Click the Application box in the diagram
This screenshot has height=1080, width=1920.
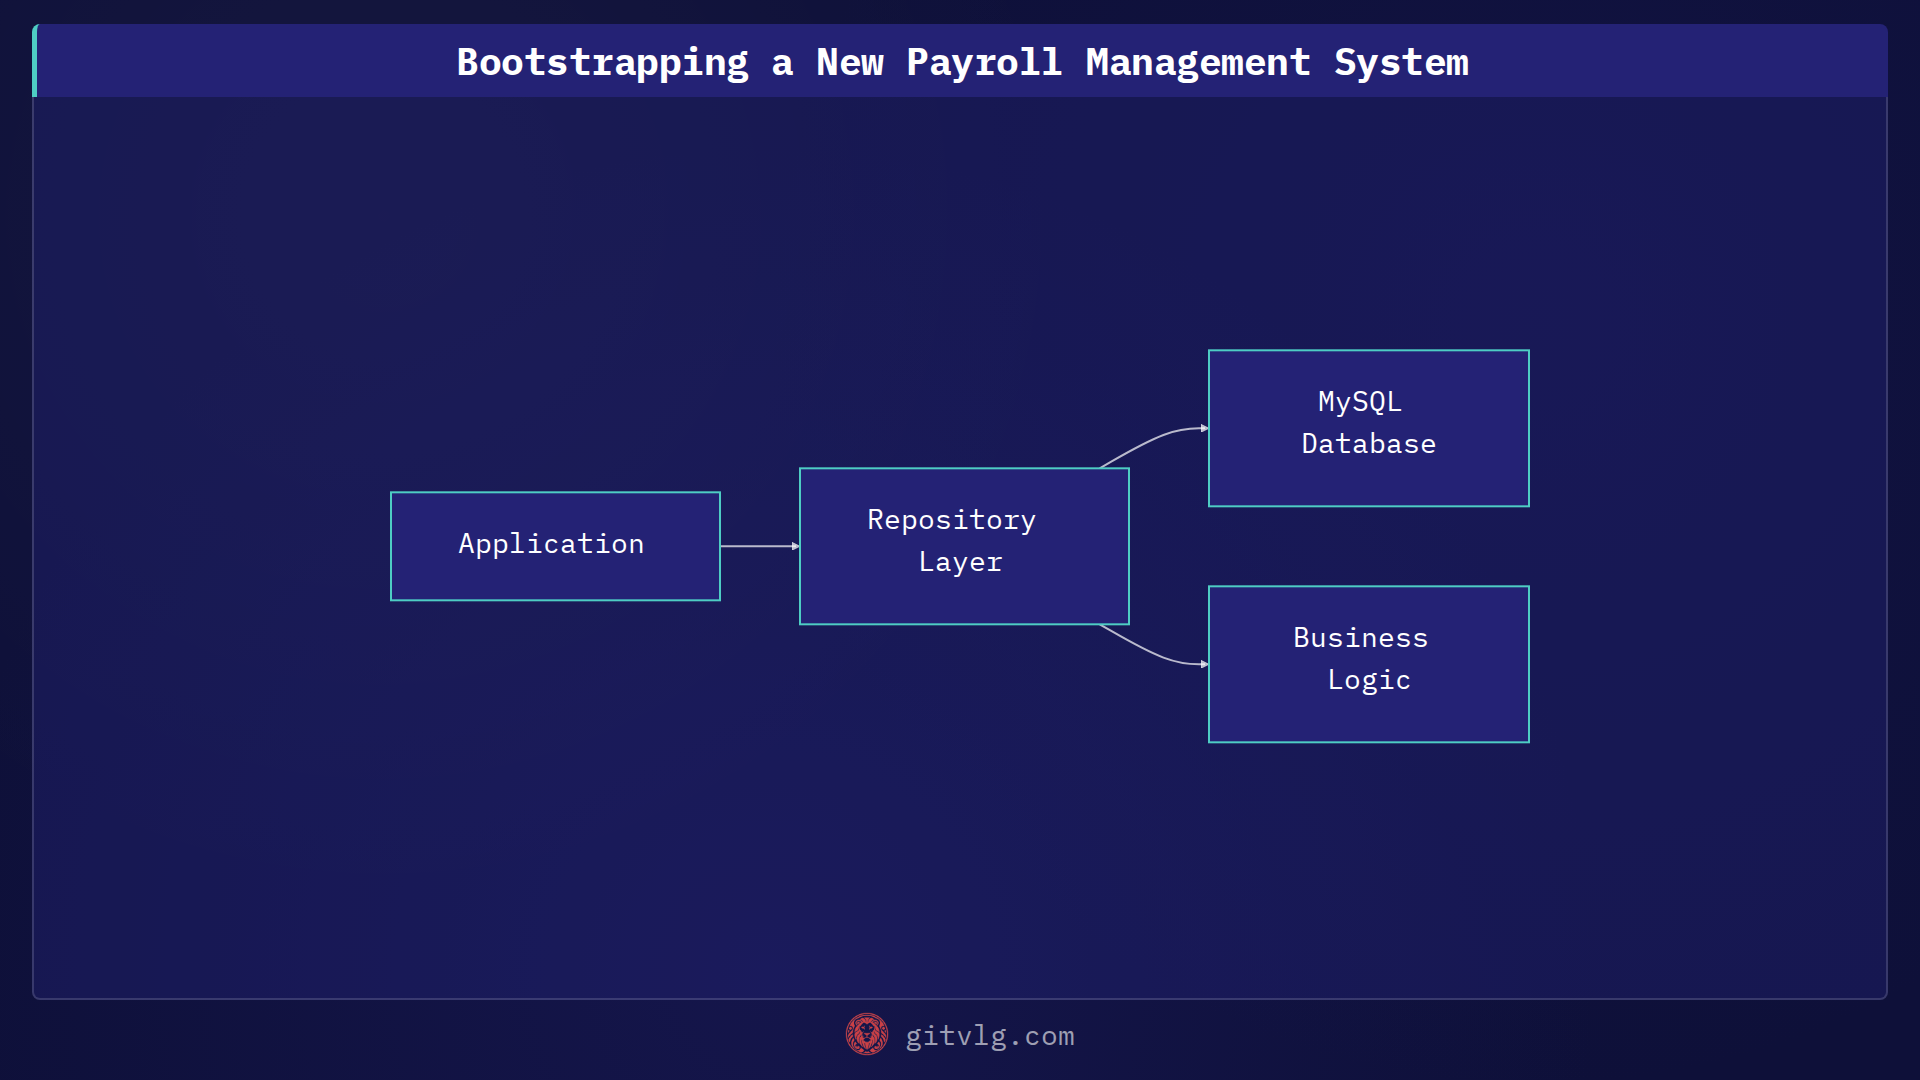point(555,546)
